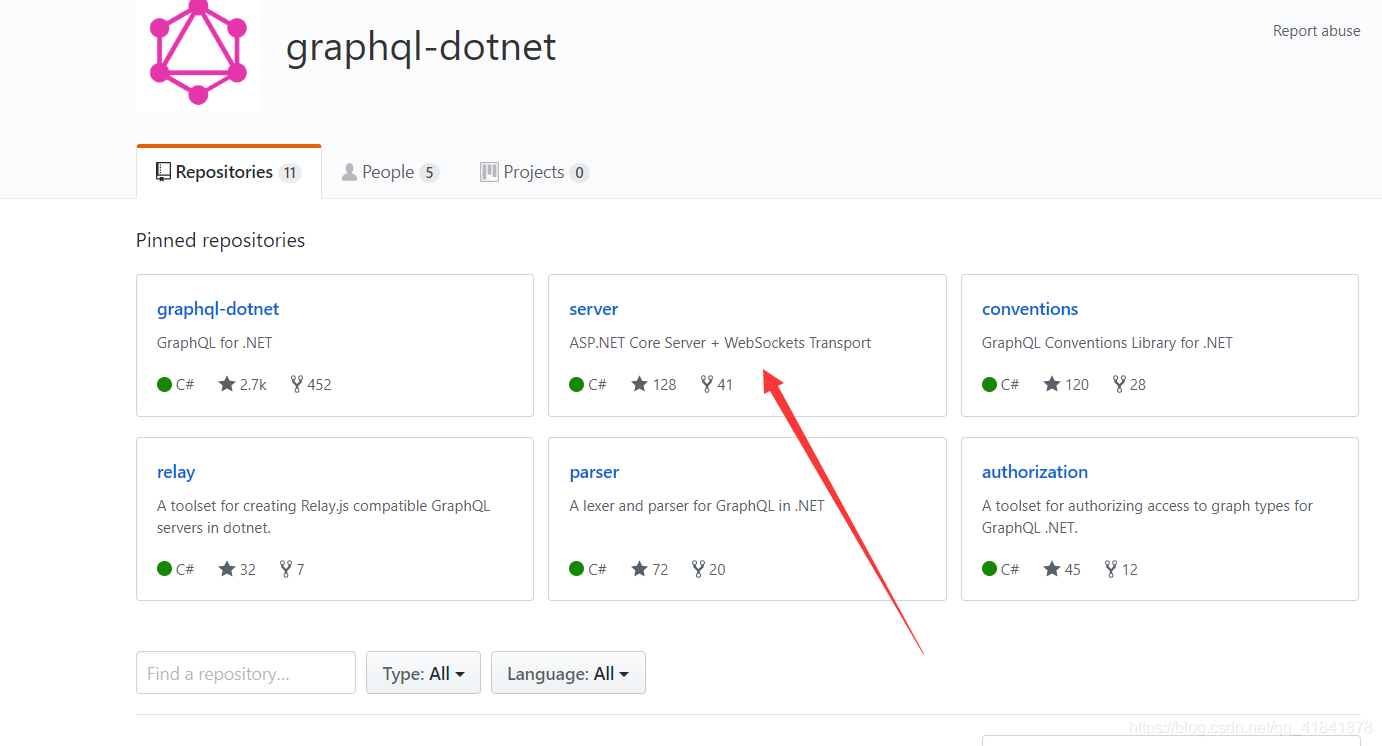Open the Repositories tab

coord(228,172)
